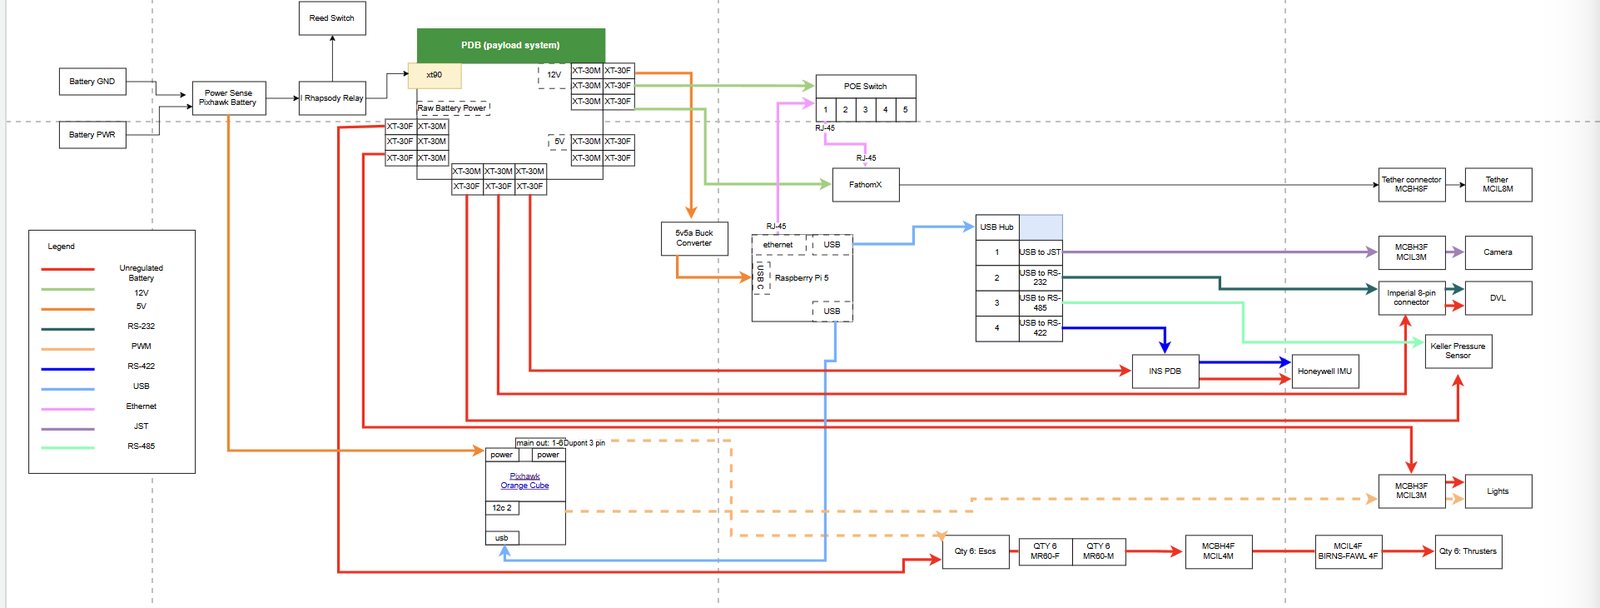Select POE Switch port 1
Image resolution: width=1600 pixels, height=608 pixels.
pos(826,110)
